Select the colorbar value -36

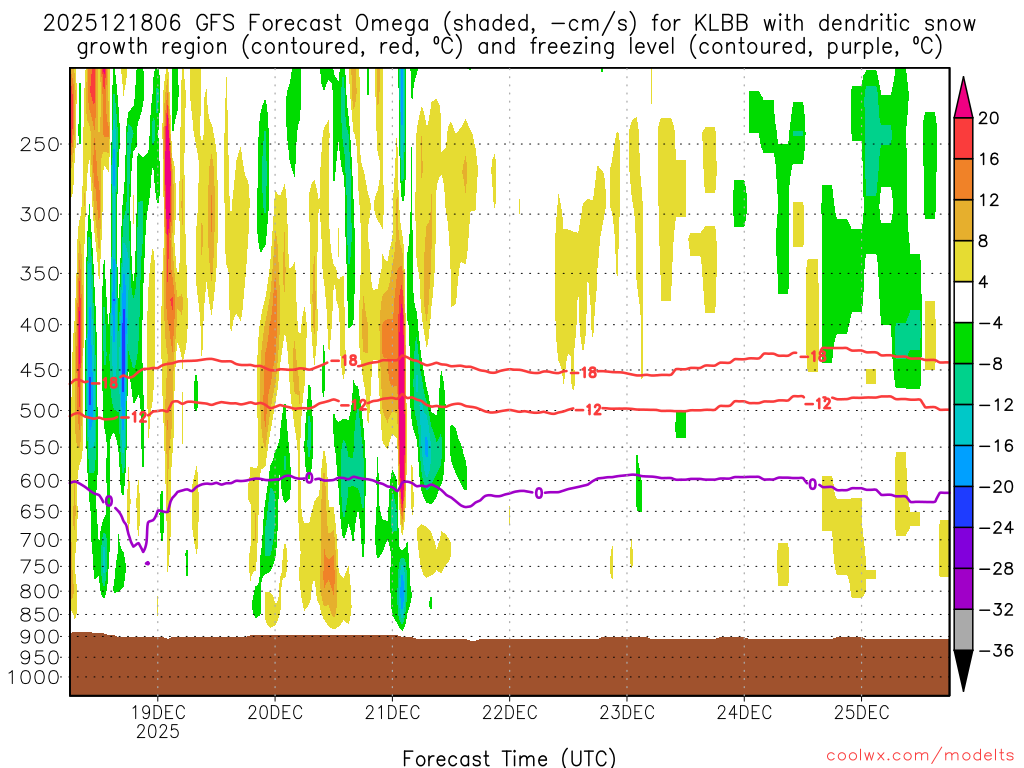coord(996,650)
